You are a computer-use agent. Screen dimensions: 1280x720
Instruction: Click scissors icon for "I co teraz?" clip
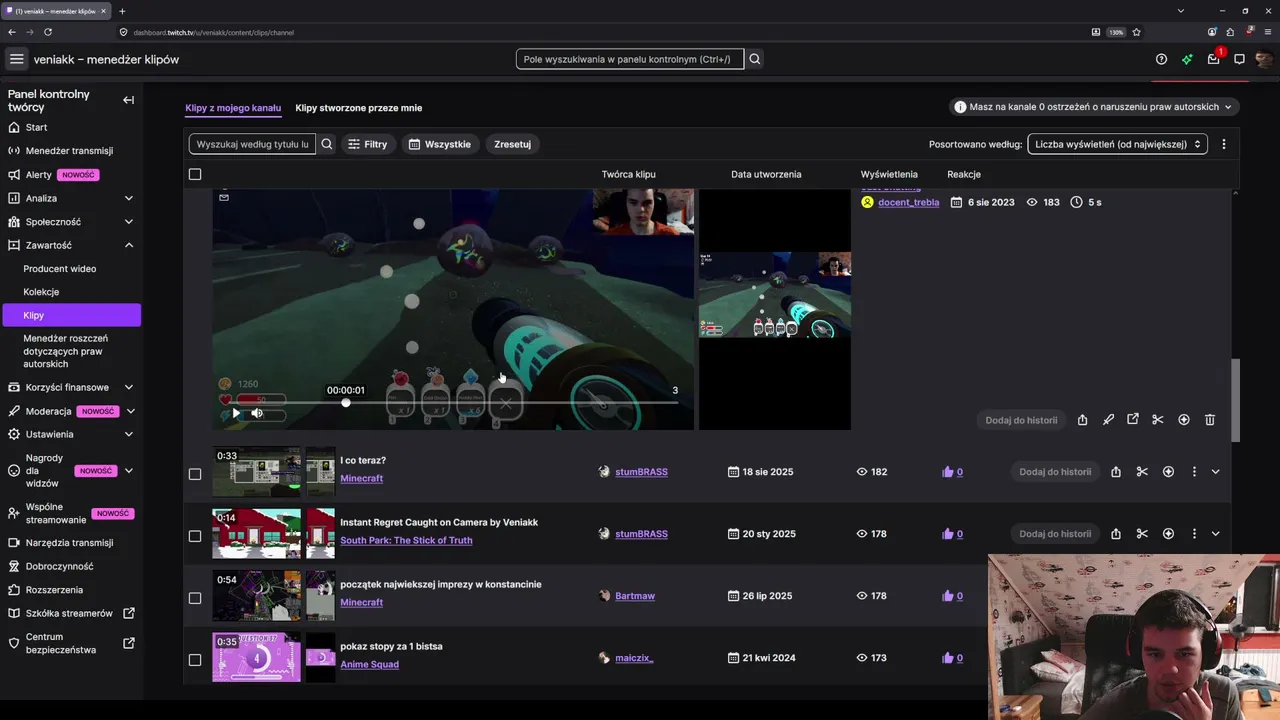coord(1142,472)
